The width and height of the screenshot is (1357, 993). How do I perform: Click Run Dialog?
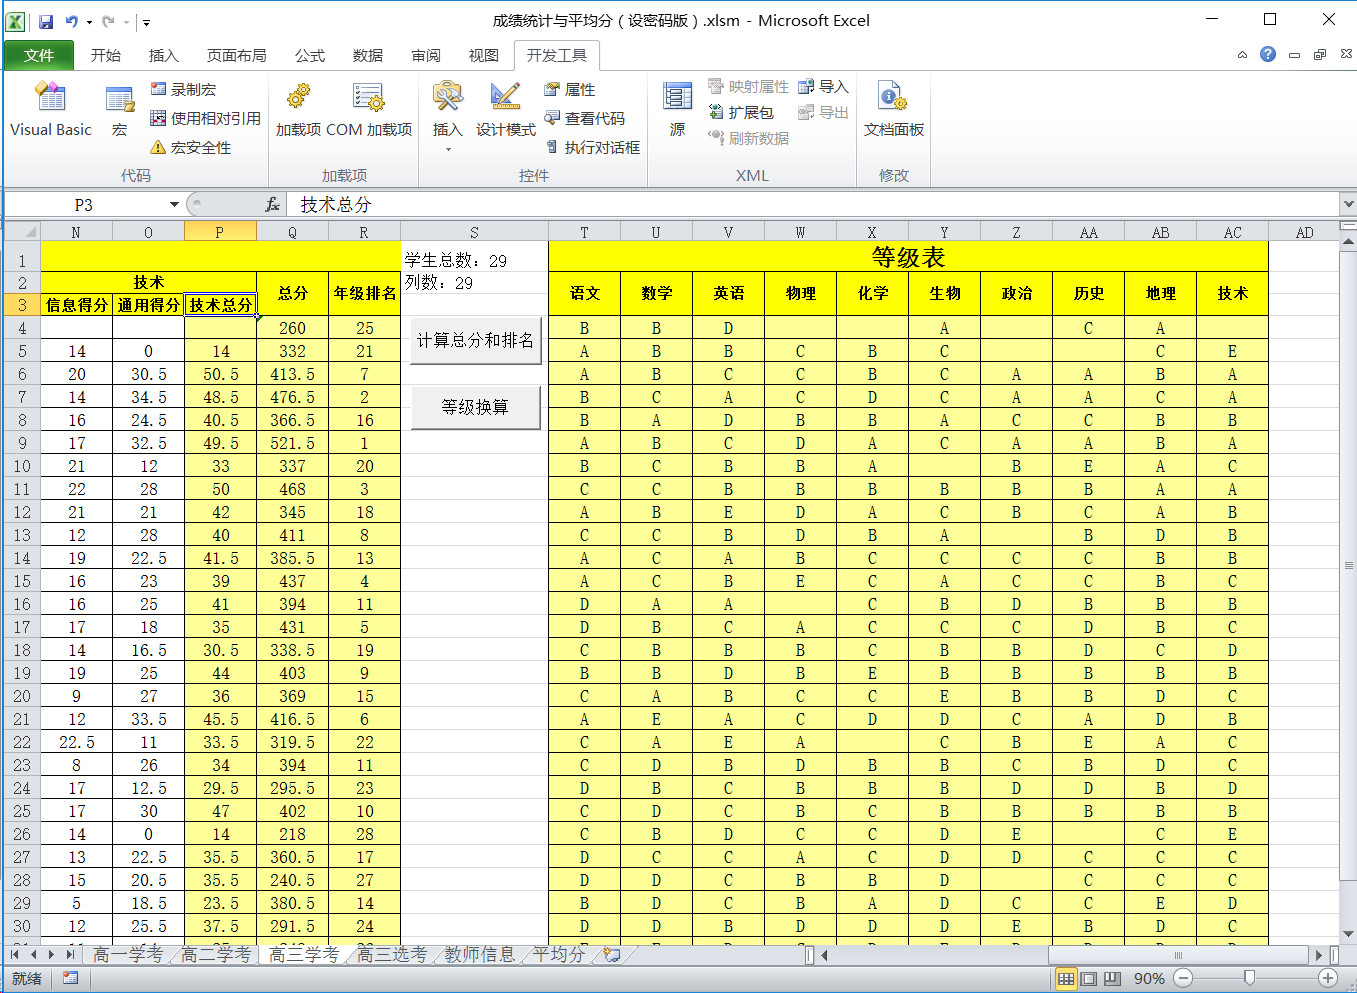click(593, 147)
